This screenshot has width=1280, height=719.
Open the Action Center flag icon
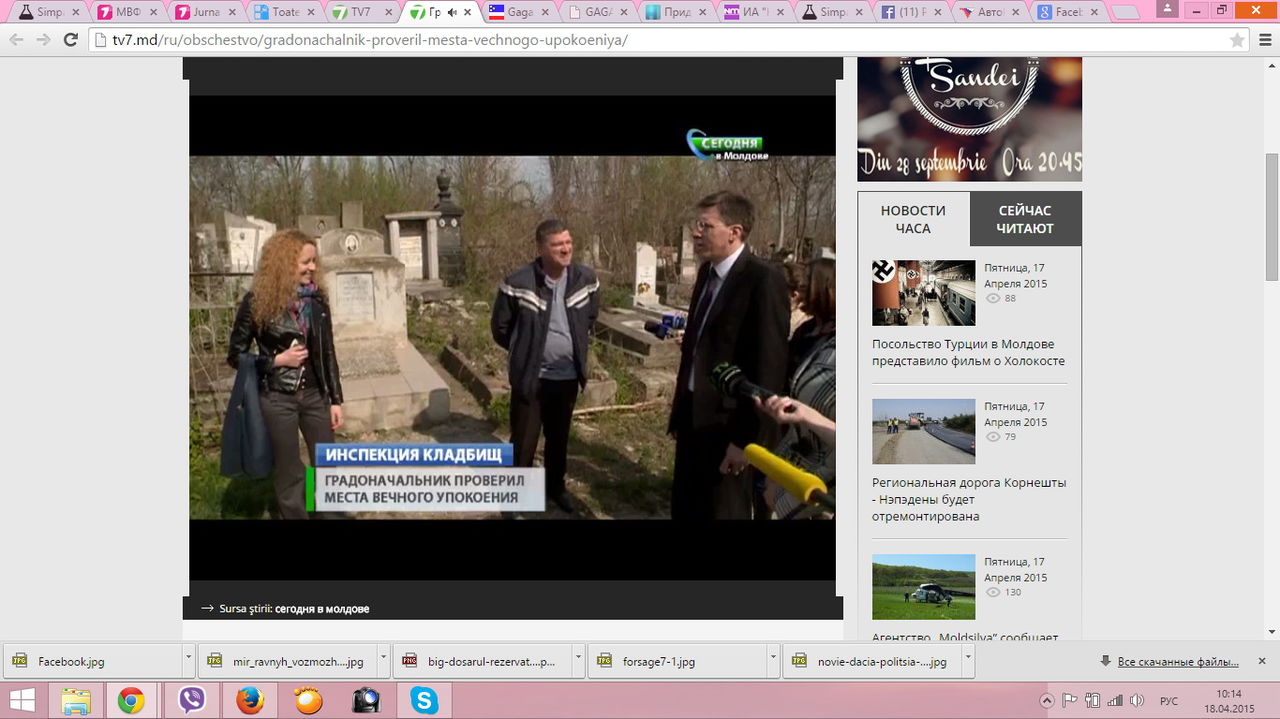(1069, 700)
